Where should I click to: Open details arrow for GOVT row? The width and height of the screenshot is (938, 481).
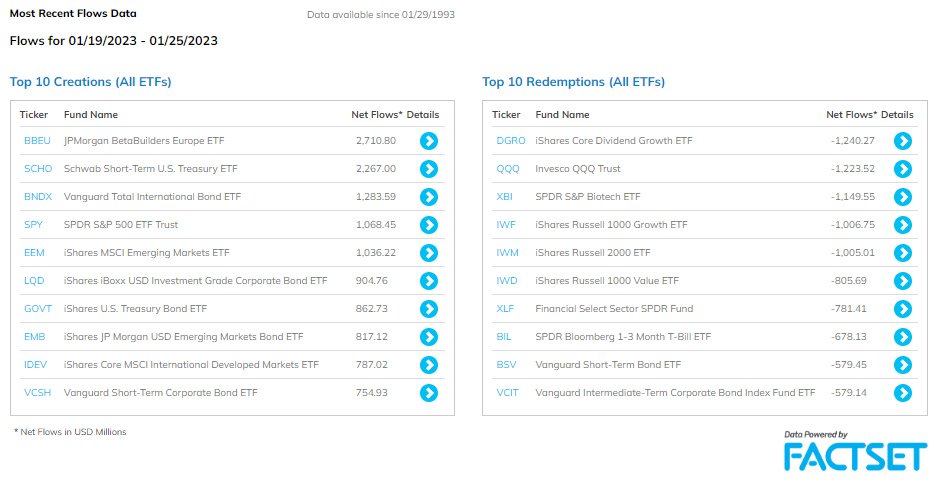click(429, 309)
